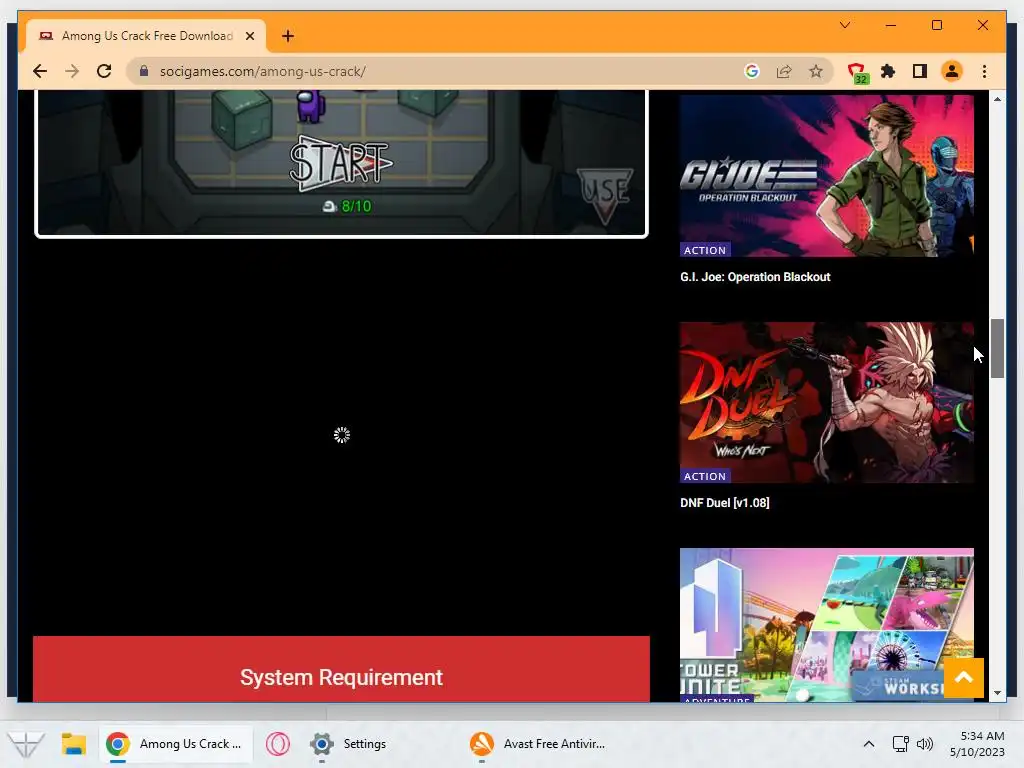Open the Opera browser taskbar icon
This screenshot has height=768, width=1024.
(278, 744)
